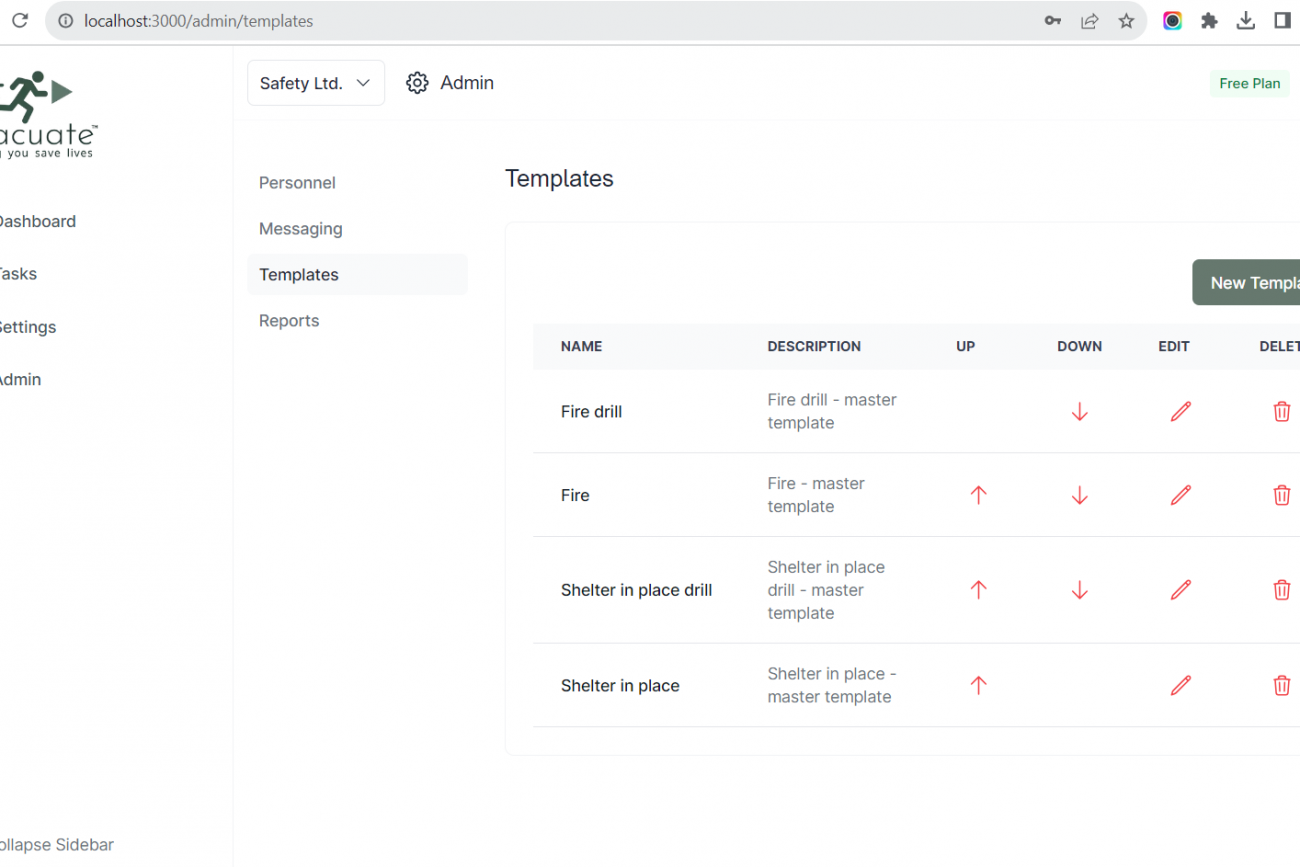Delete the Shelter in place drill template

pos(1281,590)
